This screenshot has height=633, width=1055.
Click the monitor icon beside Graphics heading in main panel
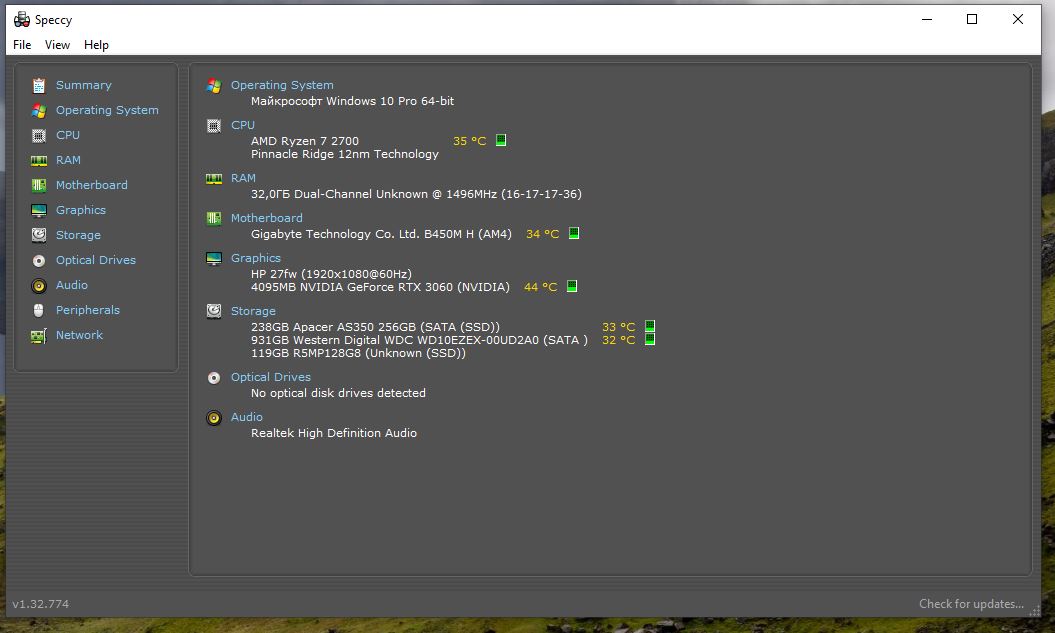[x=214, y=259]
